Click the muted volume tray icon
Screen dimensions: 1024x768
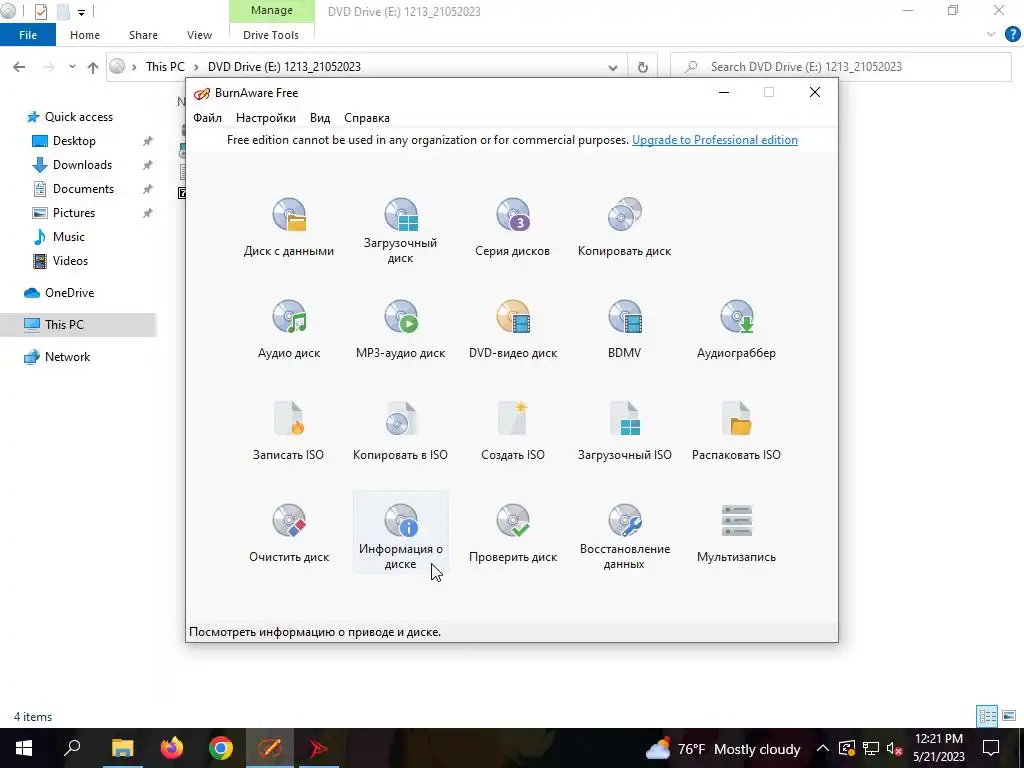(894, 749)
